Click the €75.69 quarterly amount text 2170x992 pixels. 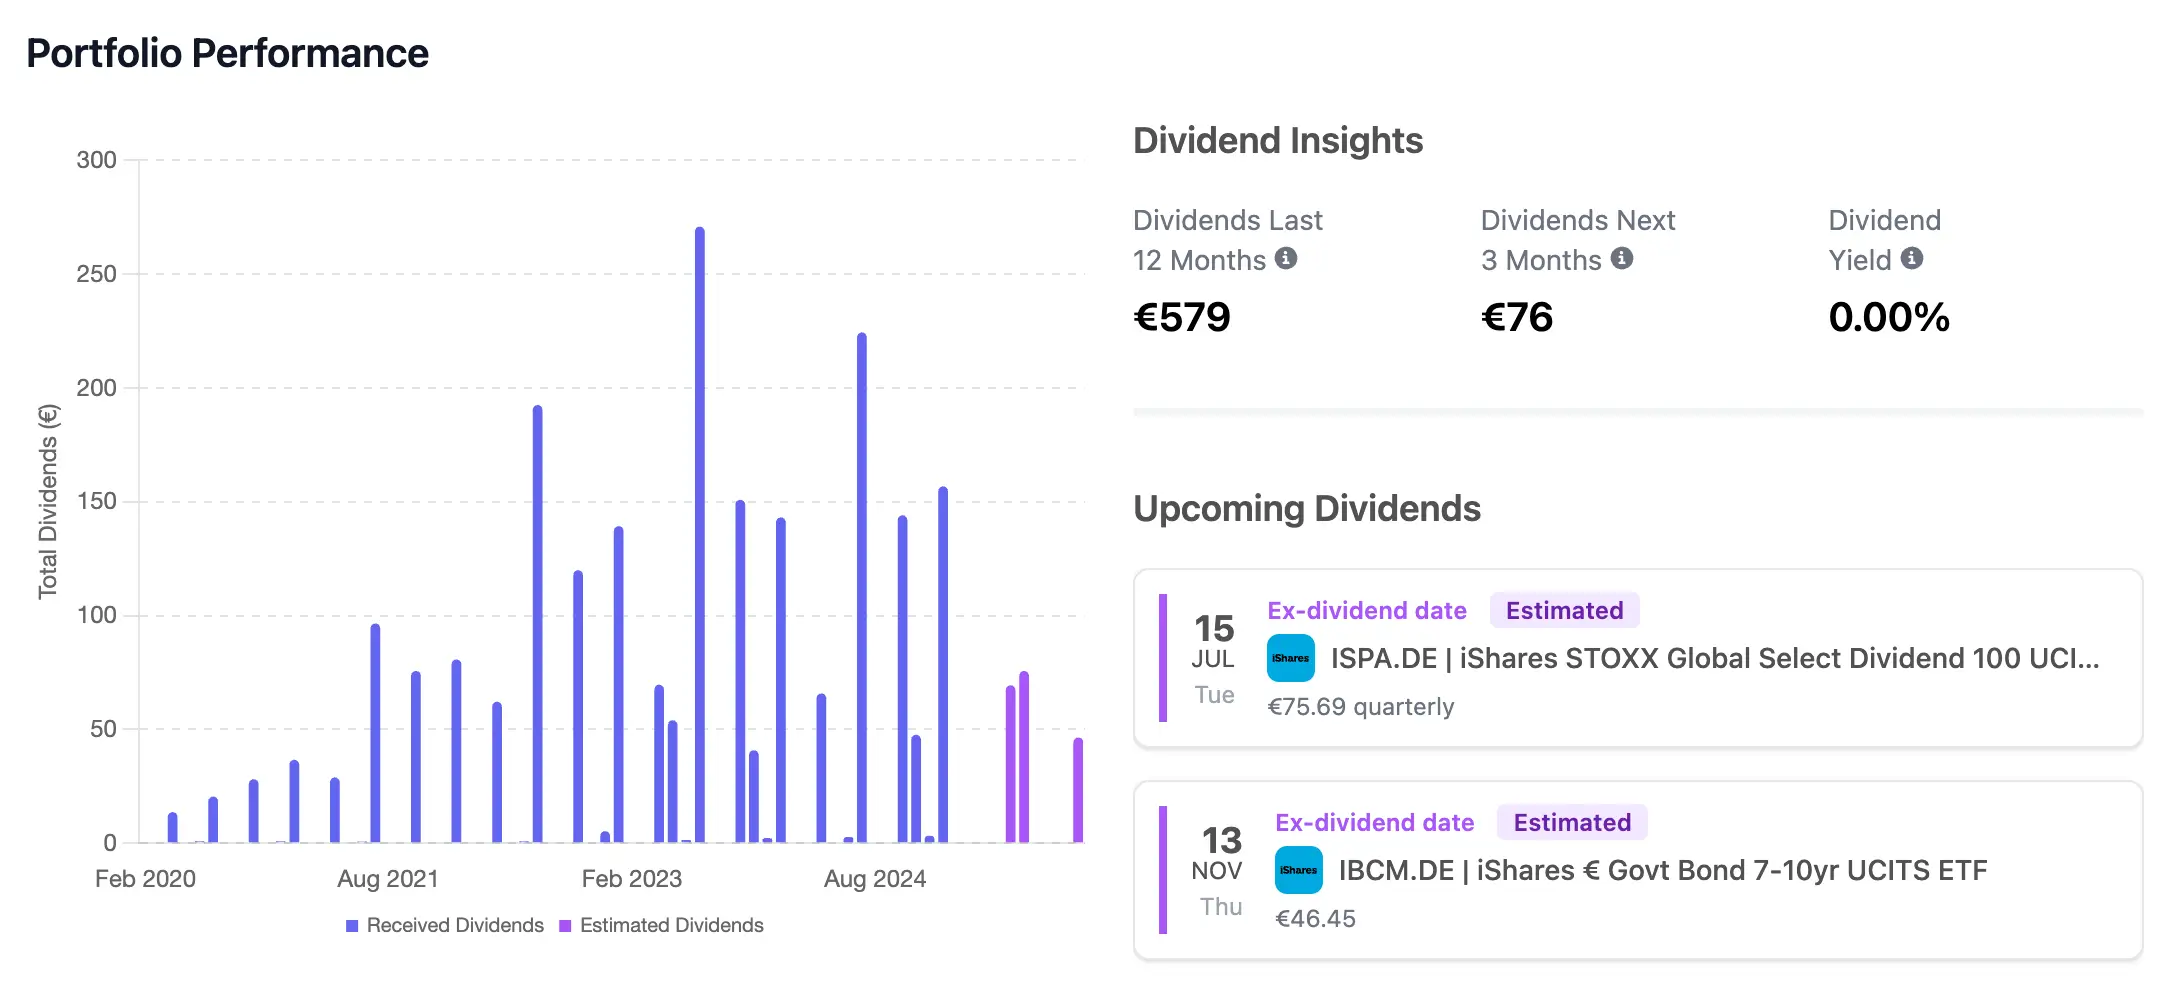1360,707
